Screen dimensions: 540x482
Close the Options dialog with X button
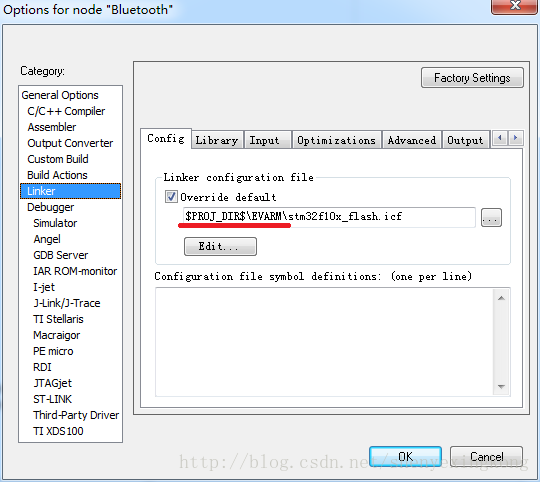515,6
